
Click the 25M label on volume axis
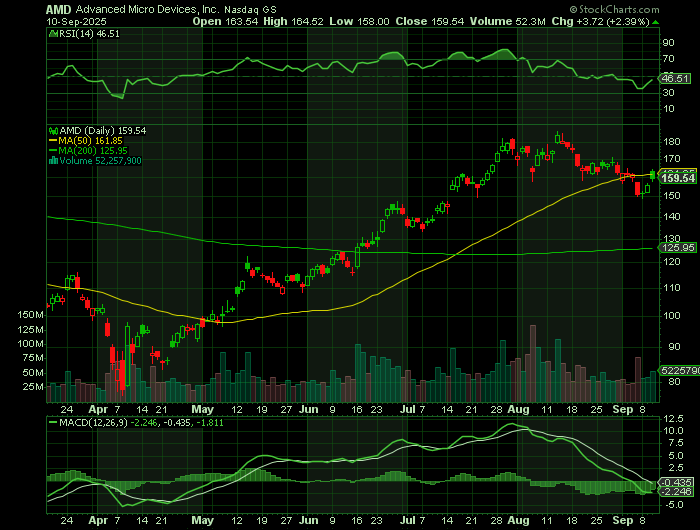(x=33, y=387)
